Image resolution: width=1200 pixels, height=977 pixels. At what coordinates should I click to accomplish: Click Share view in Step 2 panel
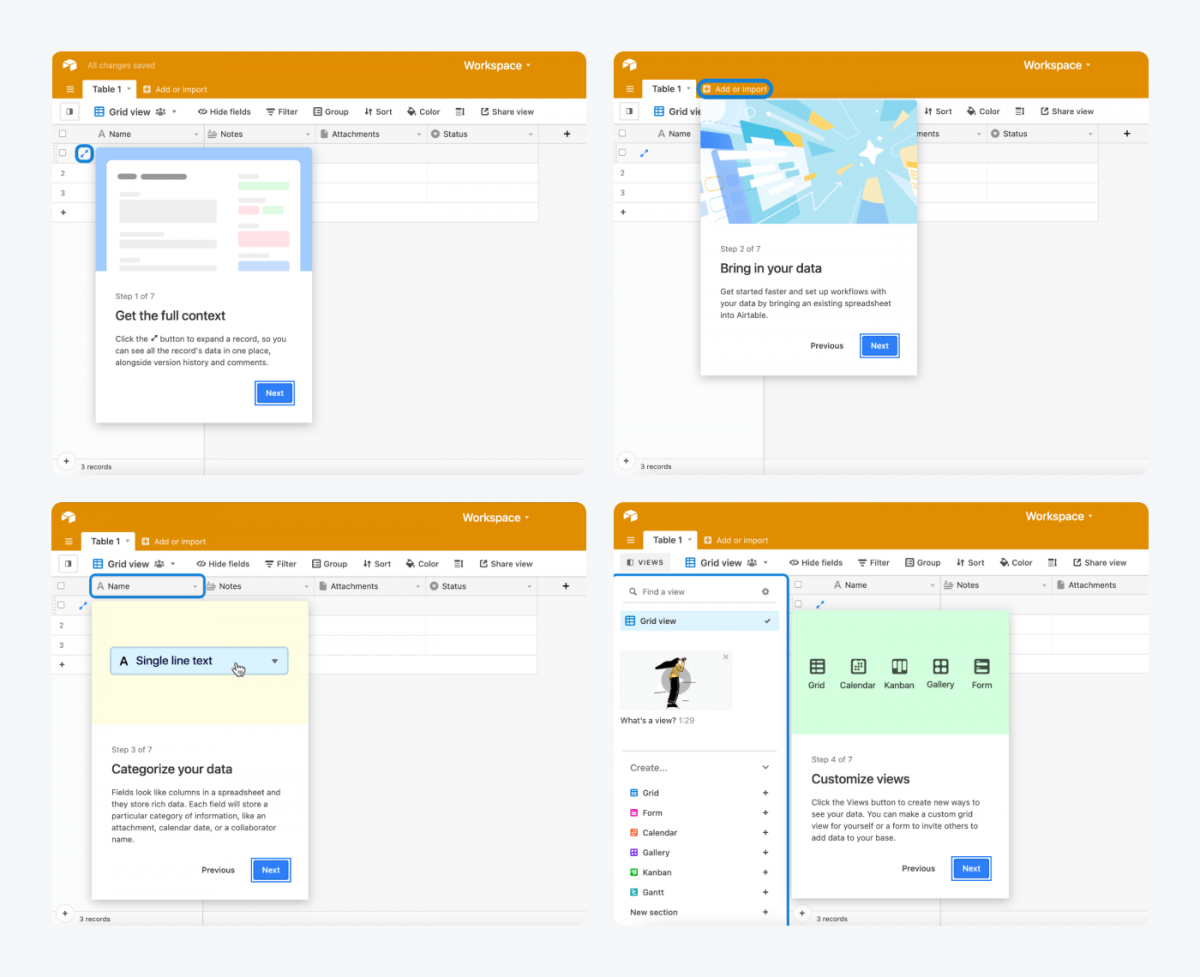(1067, 112)
